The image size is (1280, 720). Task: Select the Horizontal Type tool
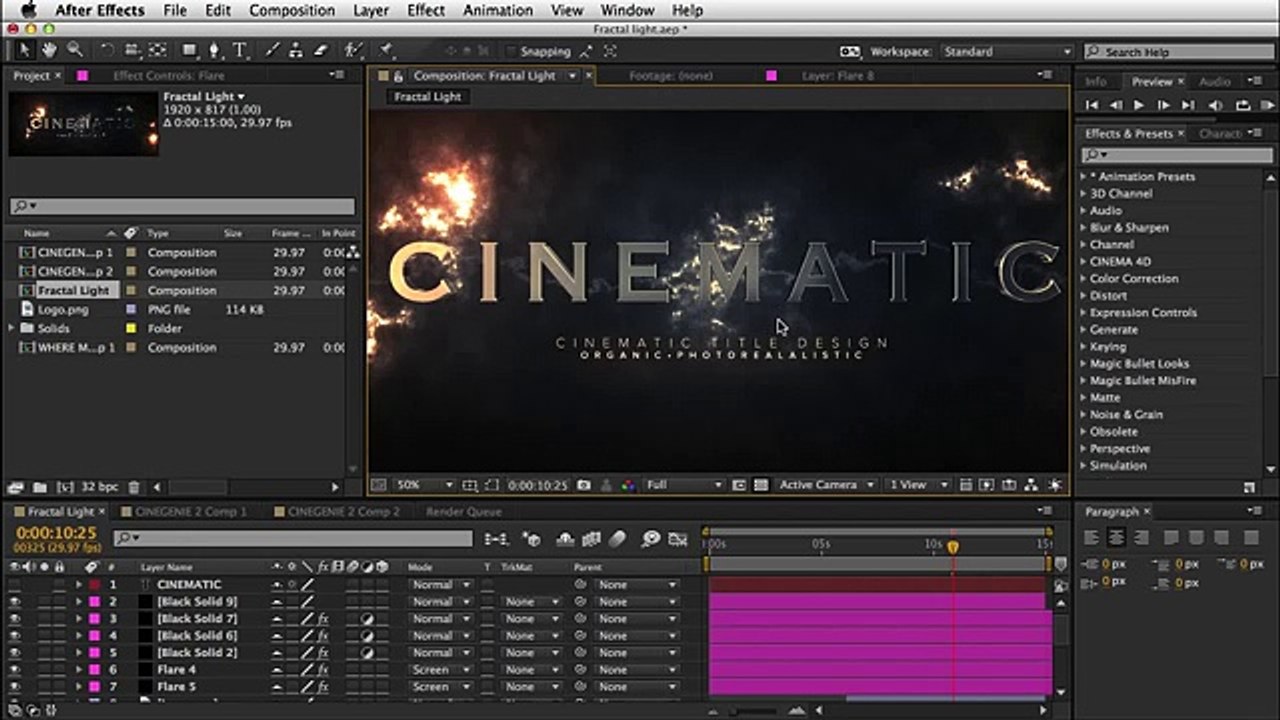240,50
